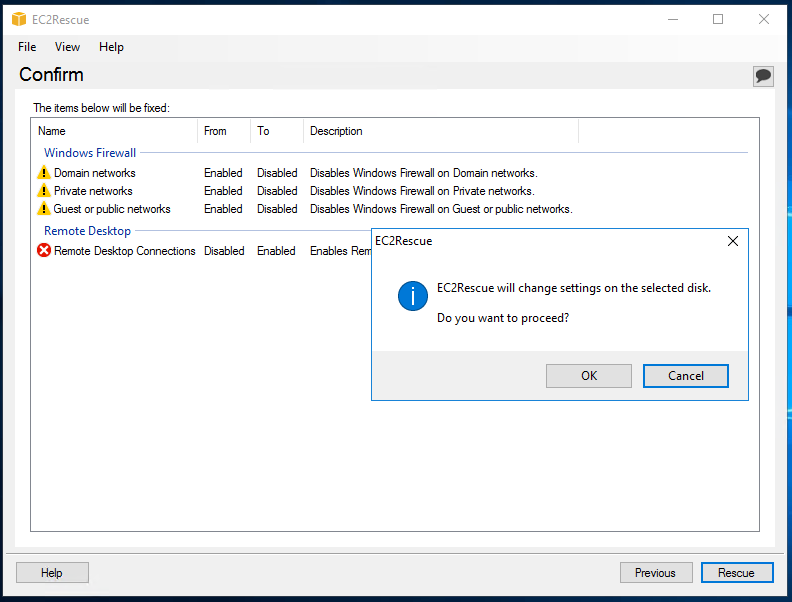The width and height of the screenshot is (792, 602).
Task: Click the Rescue button
Action: tap(737, 573)
